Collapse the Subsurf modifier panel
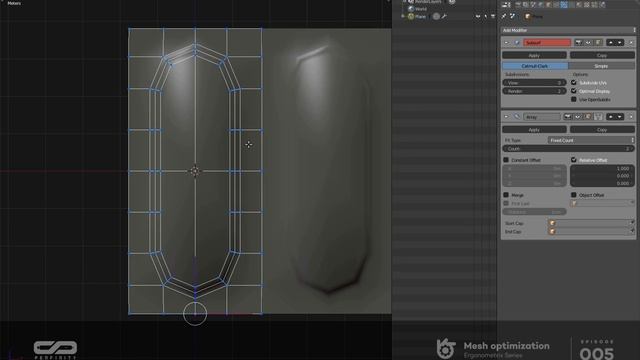Screen dimensions: 640x360 click(x=507, y=42)
